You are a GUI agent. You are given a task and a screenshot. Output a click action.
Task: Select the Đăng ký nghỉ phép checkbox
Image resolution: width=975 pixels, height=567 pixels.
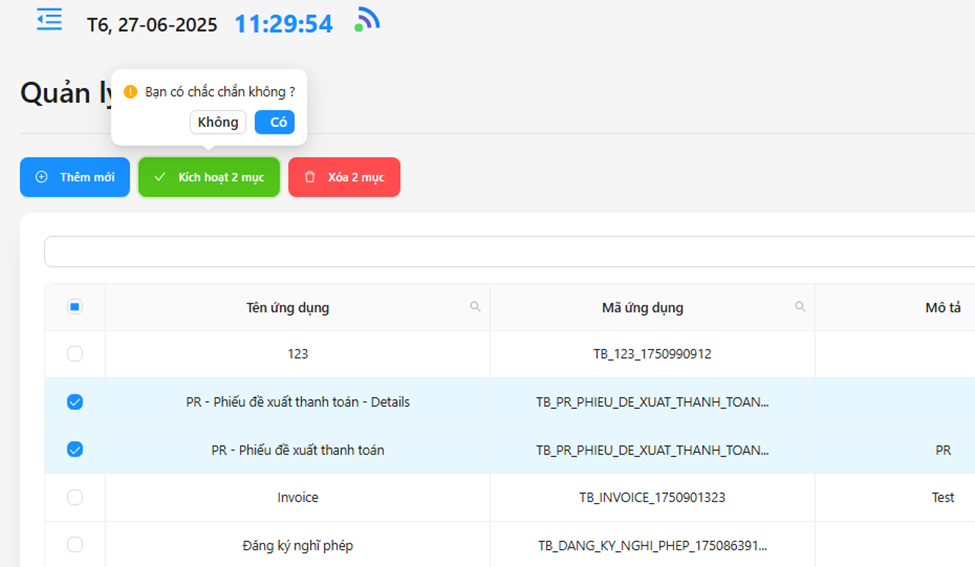coord(75,545)
